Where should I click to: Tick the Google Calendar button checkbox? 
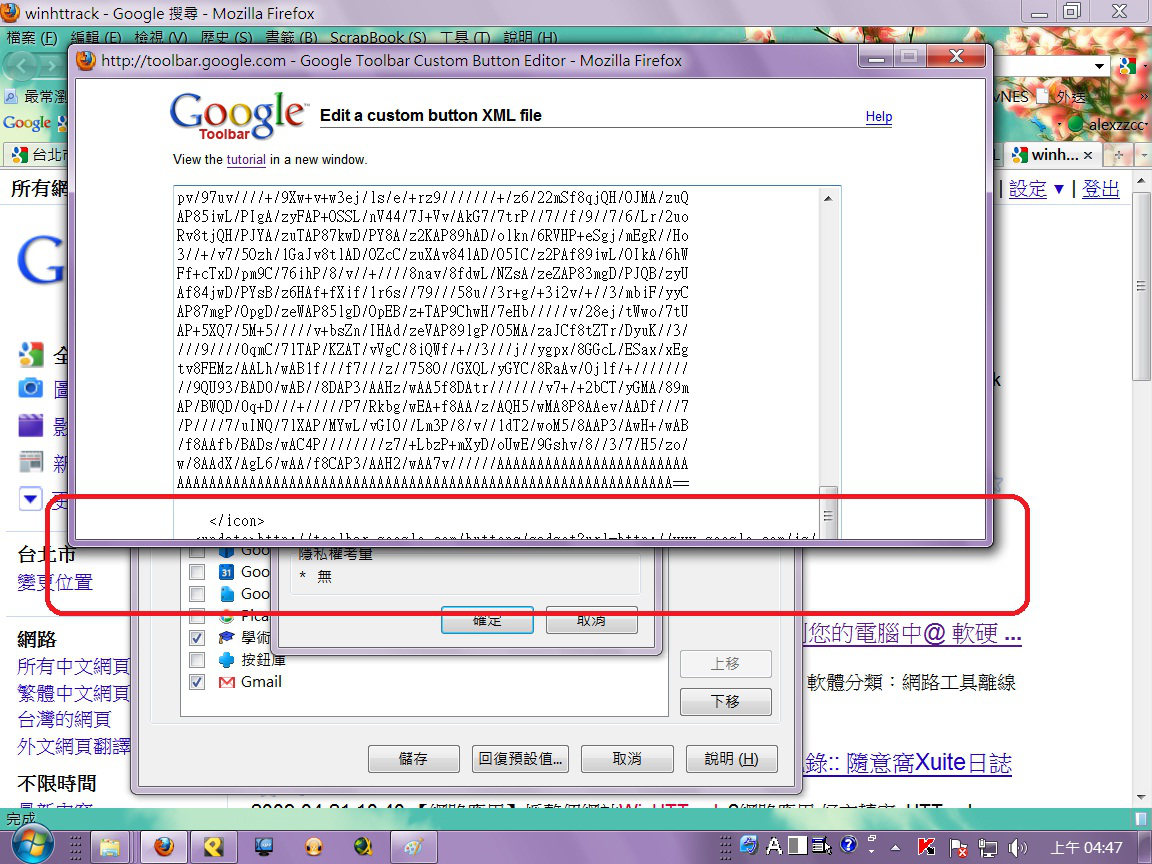coord(197,572)
